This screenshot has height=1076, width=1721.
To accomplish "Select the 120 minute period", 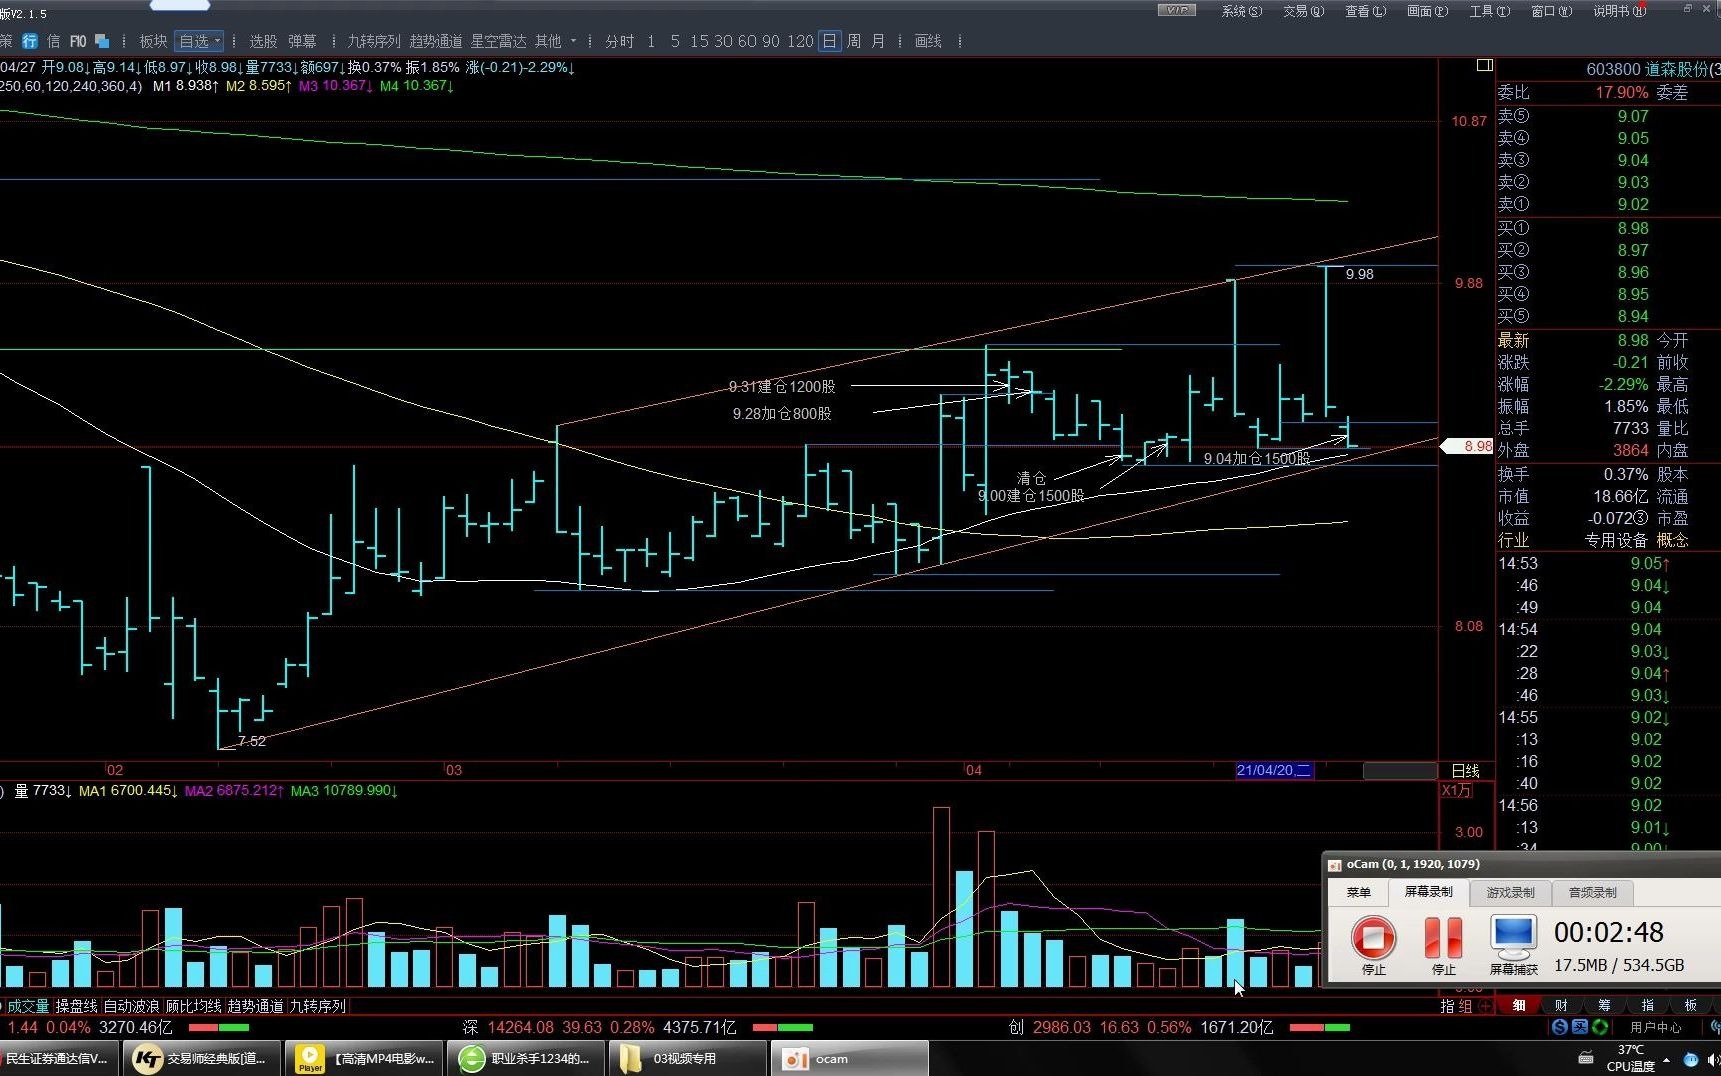I will [800, 41].
